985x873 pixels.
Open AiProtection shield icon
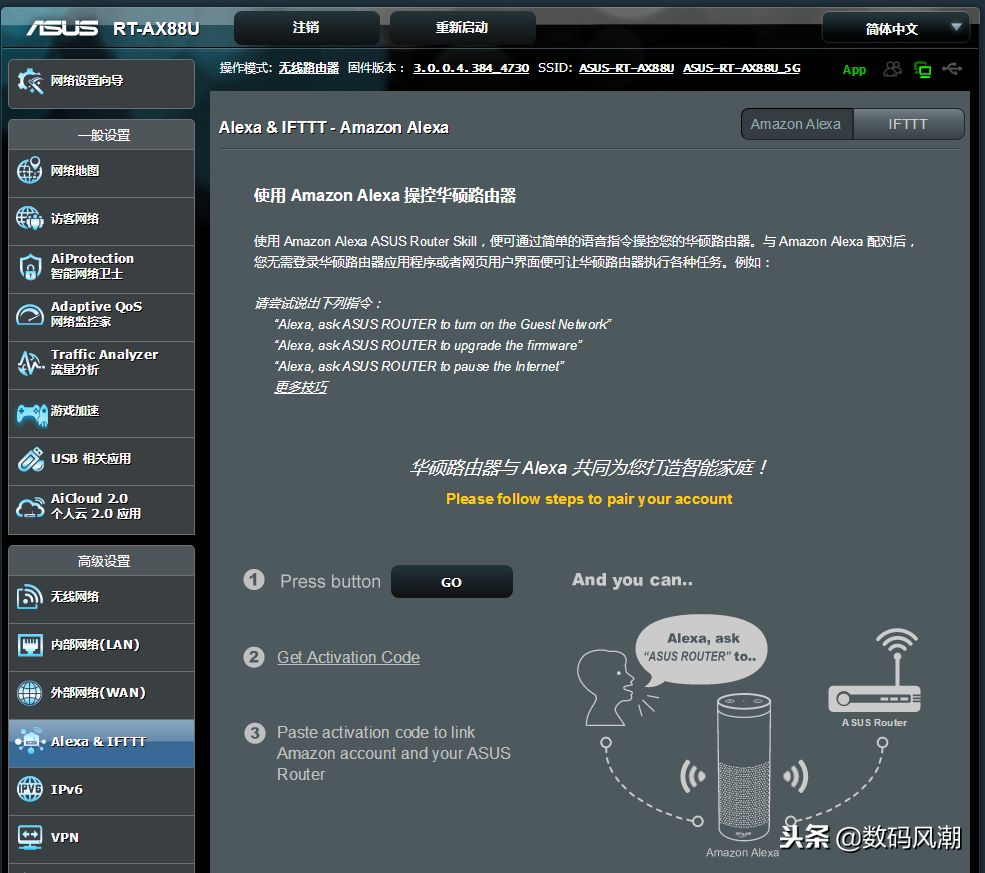click(30, 266)
